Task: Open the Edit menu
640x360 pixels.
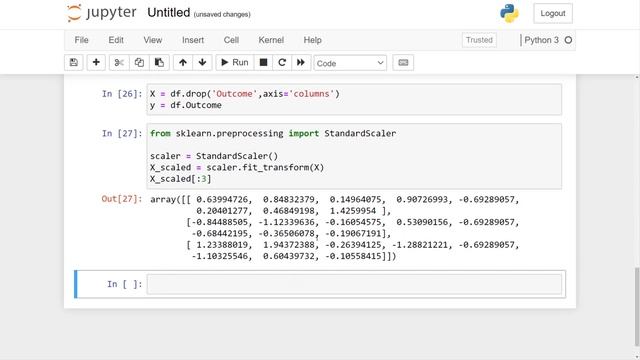Action: (x=116, y=40)
